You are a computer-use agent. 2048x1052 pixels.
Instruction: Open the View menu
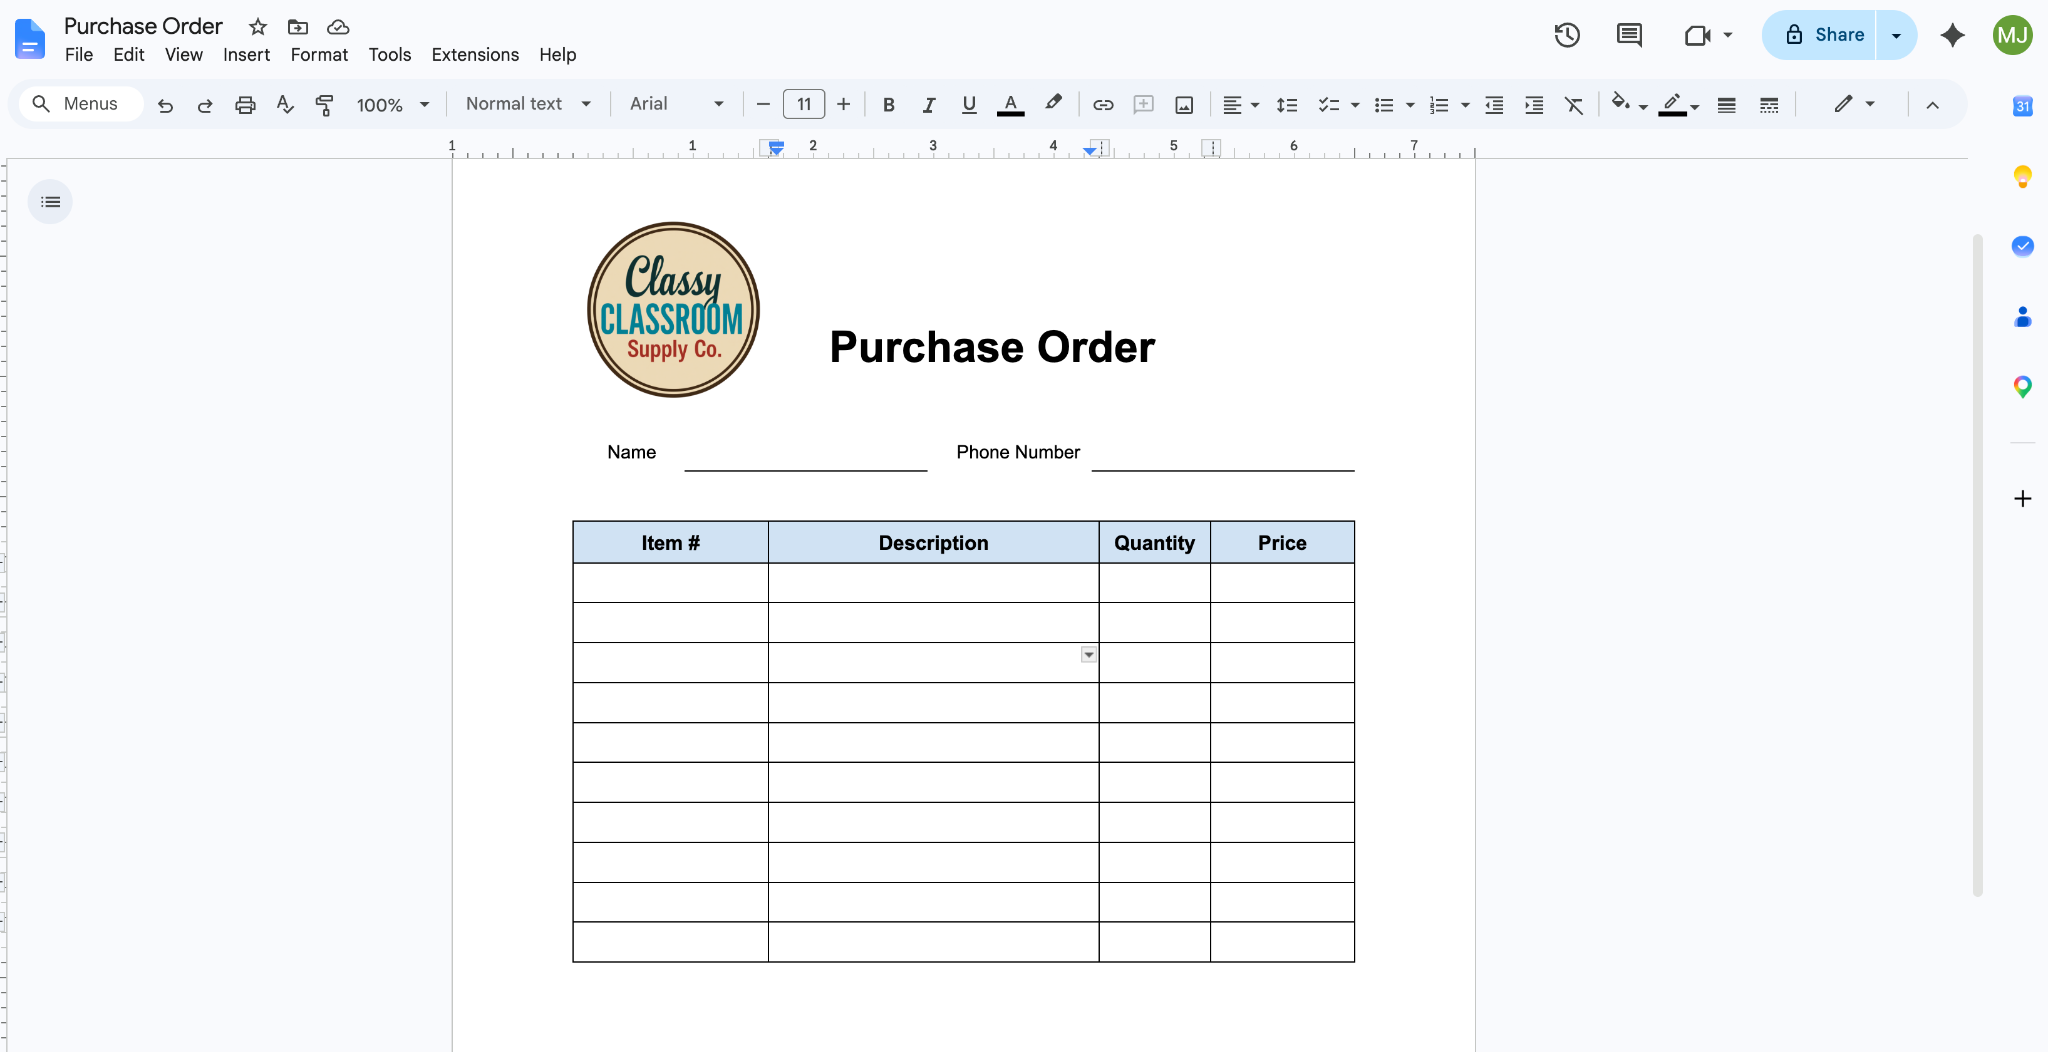pos(184,55)
